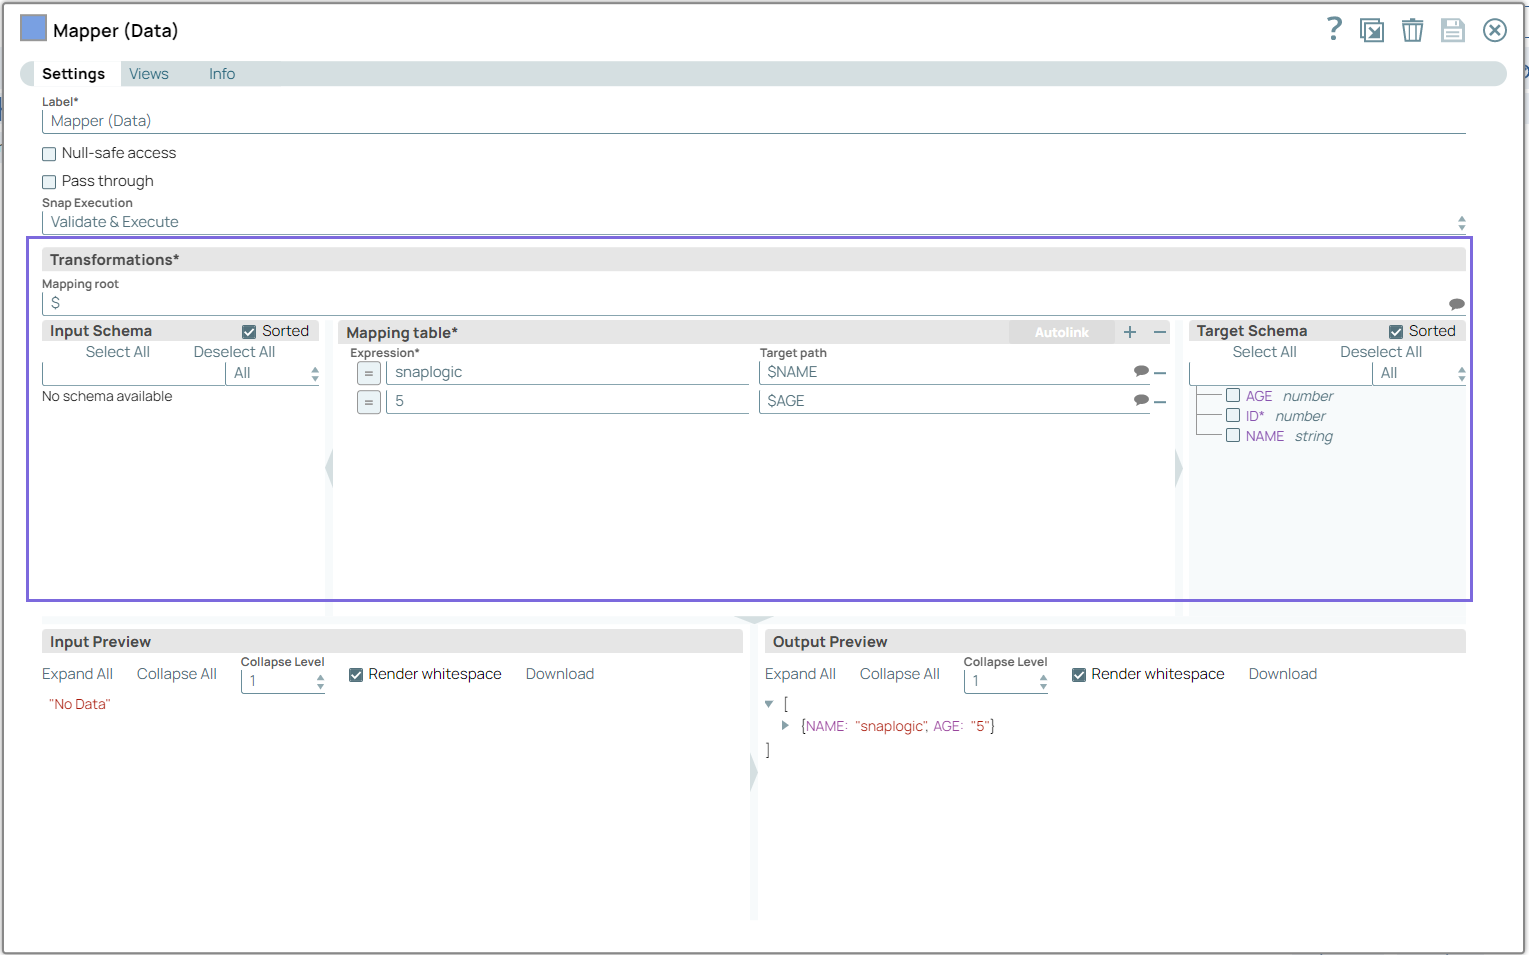Switch to the Info tab

pos(222,74)
